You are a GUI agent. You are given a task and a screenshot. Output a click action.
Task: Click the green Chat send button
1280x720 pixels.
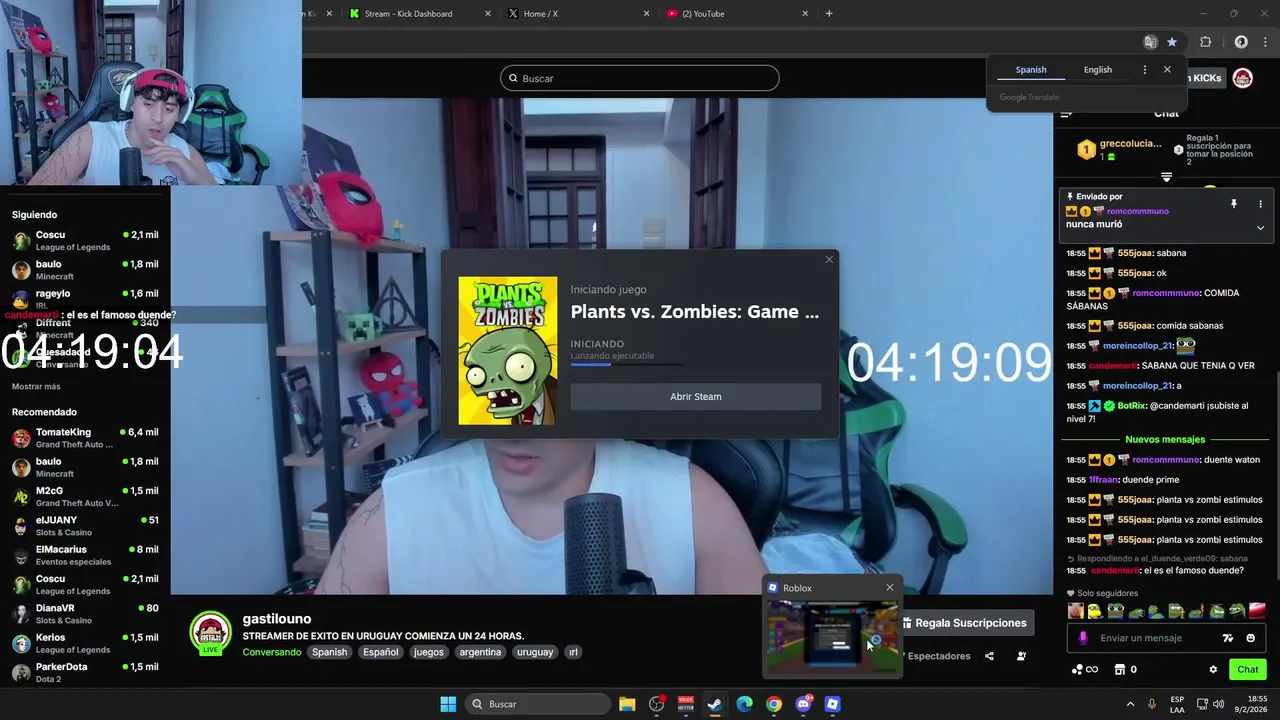click(1248, 670)
